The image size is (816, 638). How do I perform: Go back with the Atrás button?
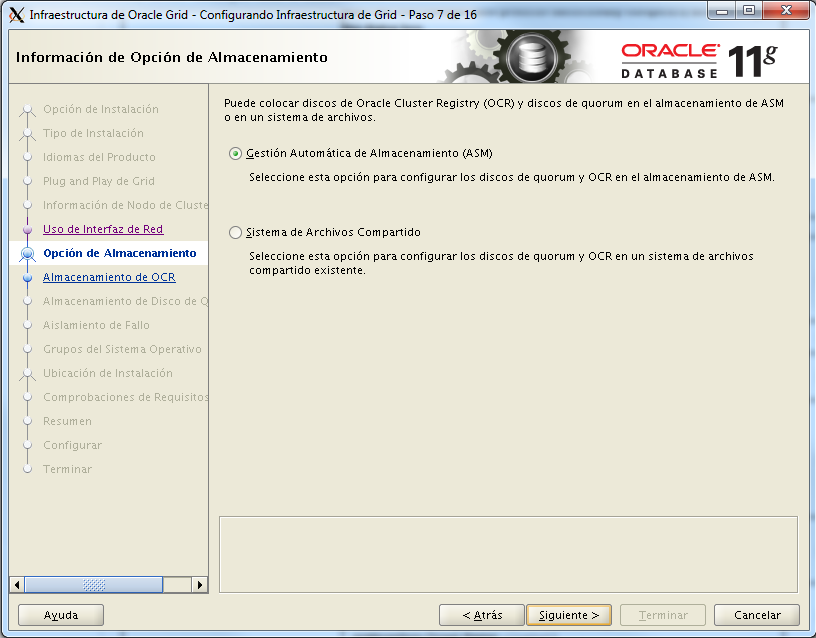click(482, 615)
